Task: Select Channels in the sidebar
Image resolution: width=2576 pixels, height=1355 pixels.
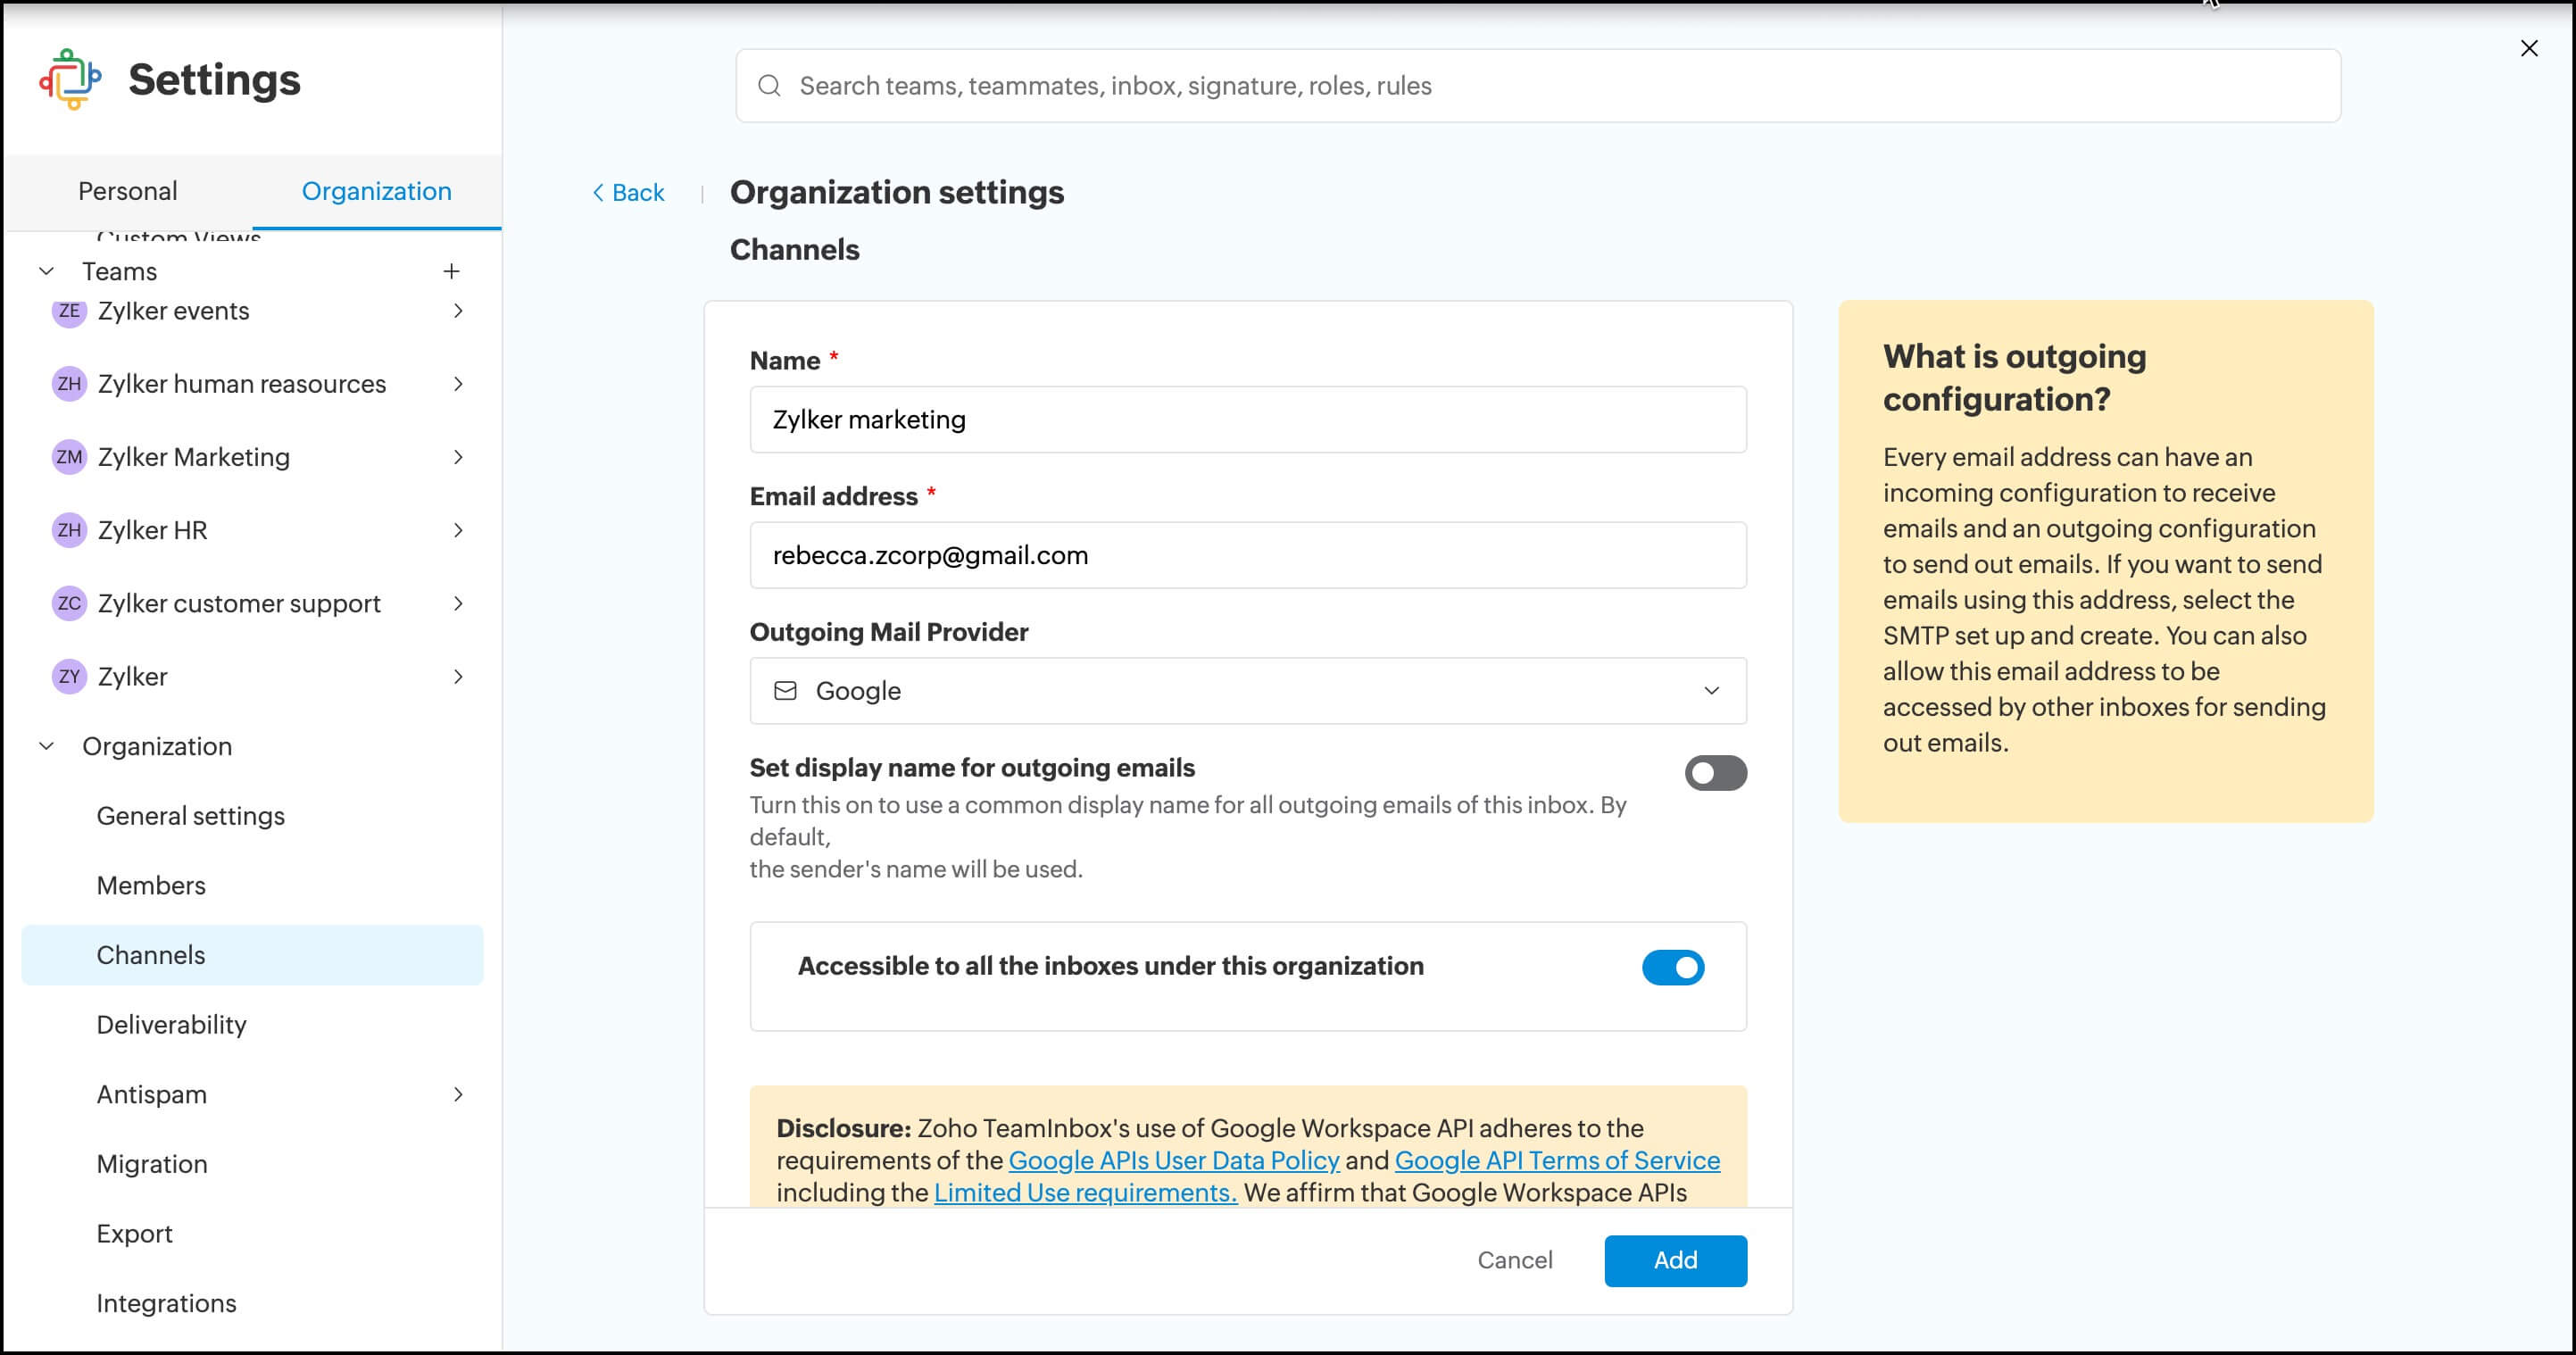Action: point(151,954)
